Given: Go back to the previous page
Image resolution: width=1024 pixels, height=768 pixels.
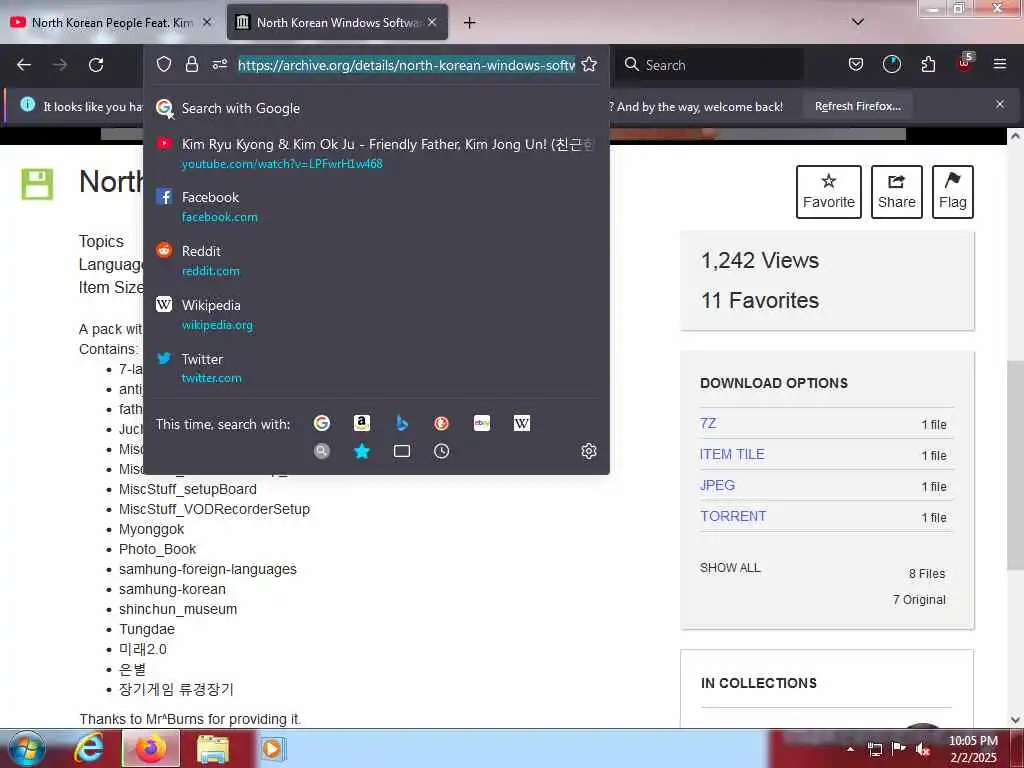Looking at the screenshot, I should coord(24,65).
